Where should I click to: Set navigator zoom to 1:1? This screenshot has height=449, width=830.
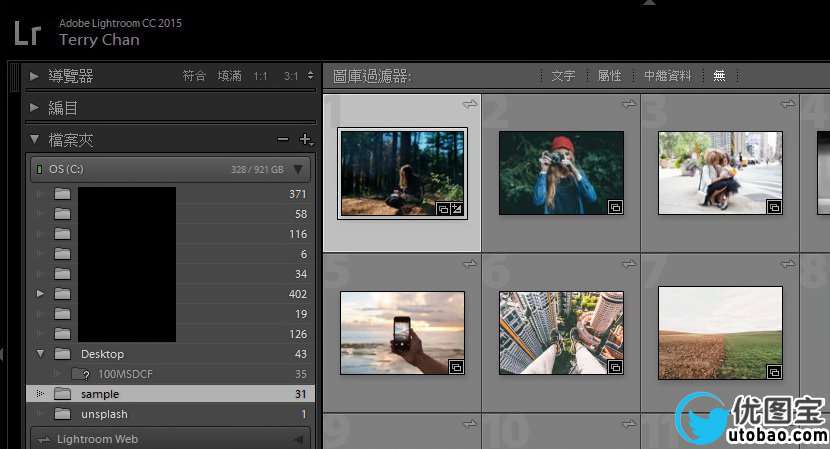(260, 76)
